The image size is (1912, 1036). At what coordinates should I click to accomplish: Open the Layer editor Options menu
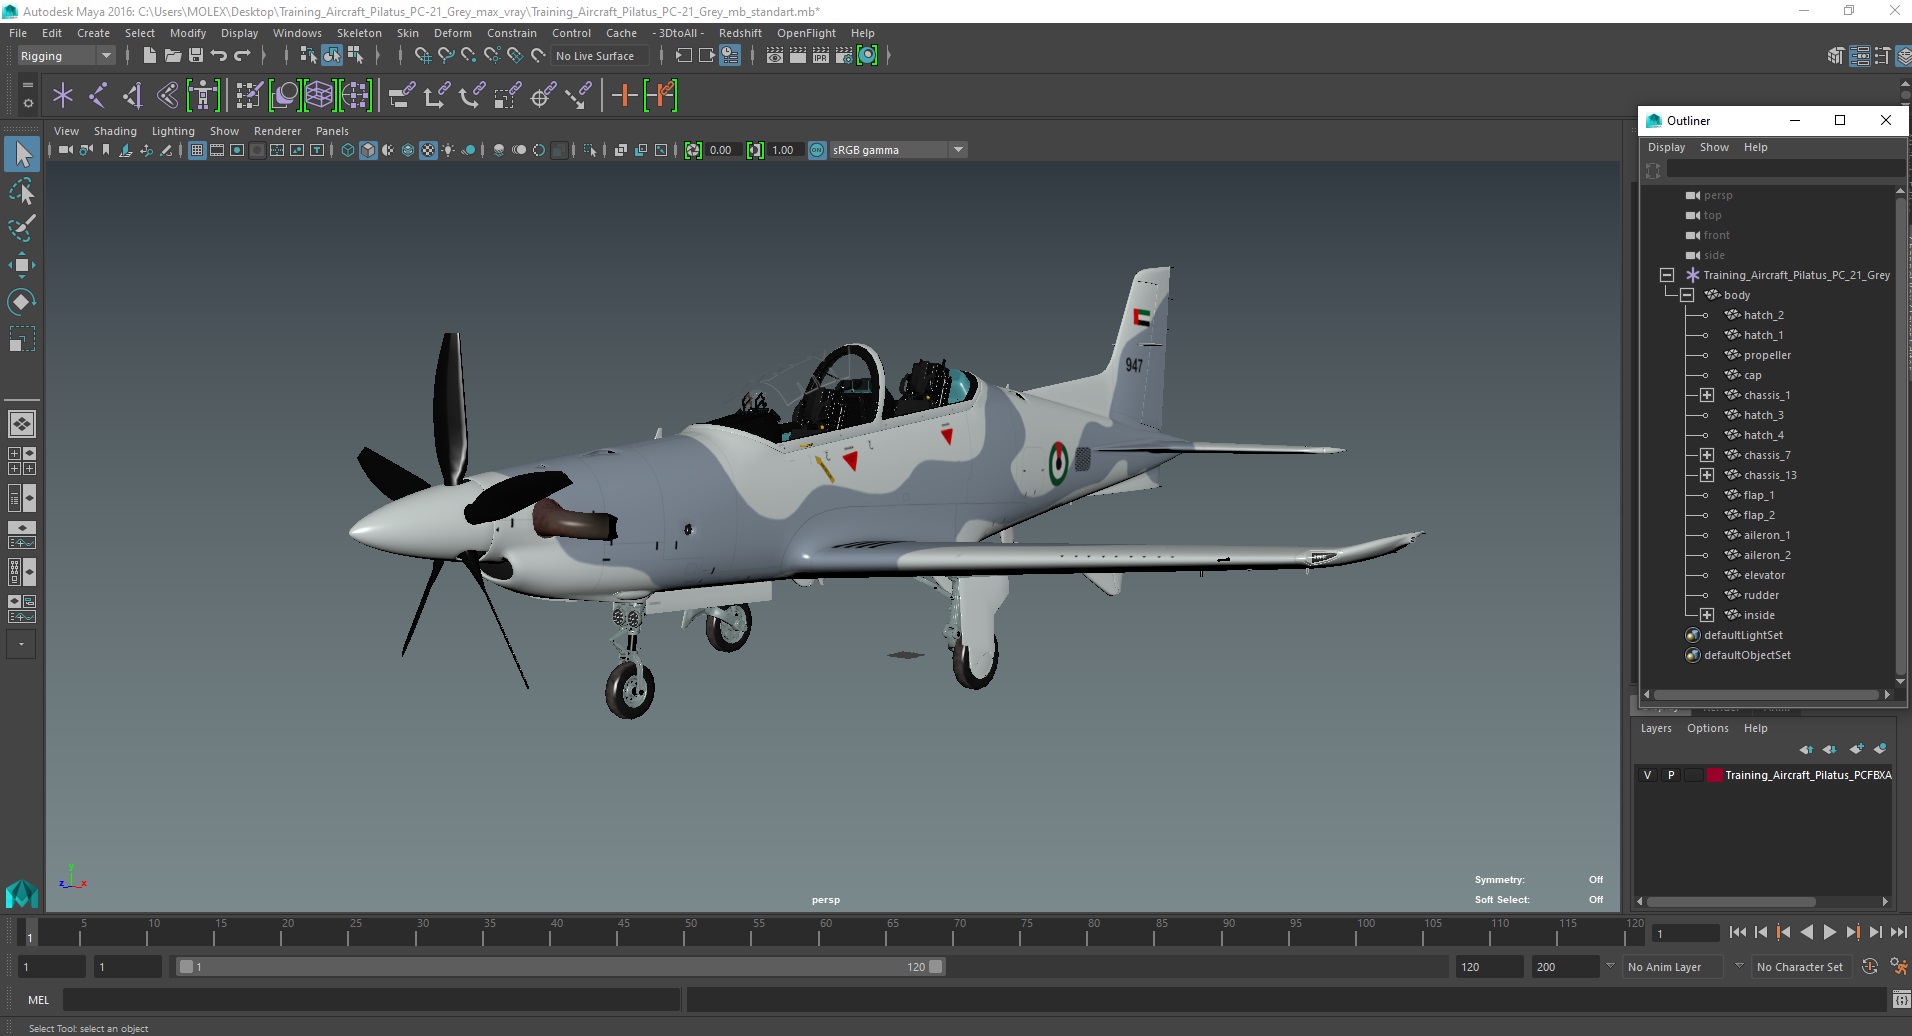(x=1707, y=728)
